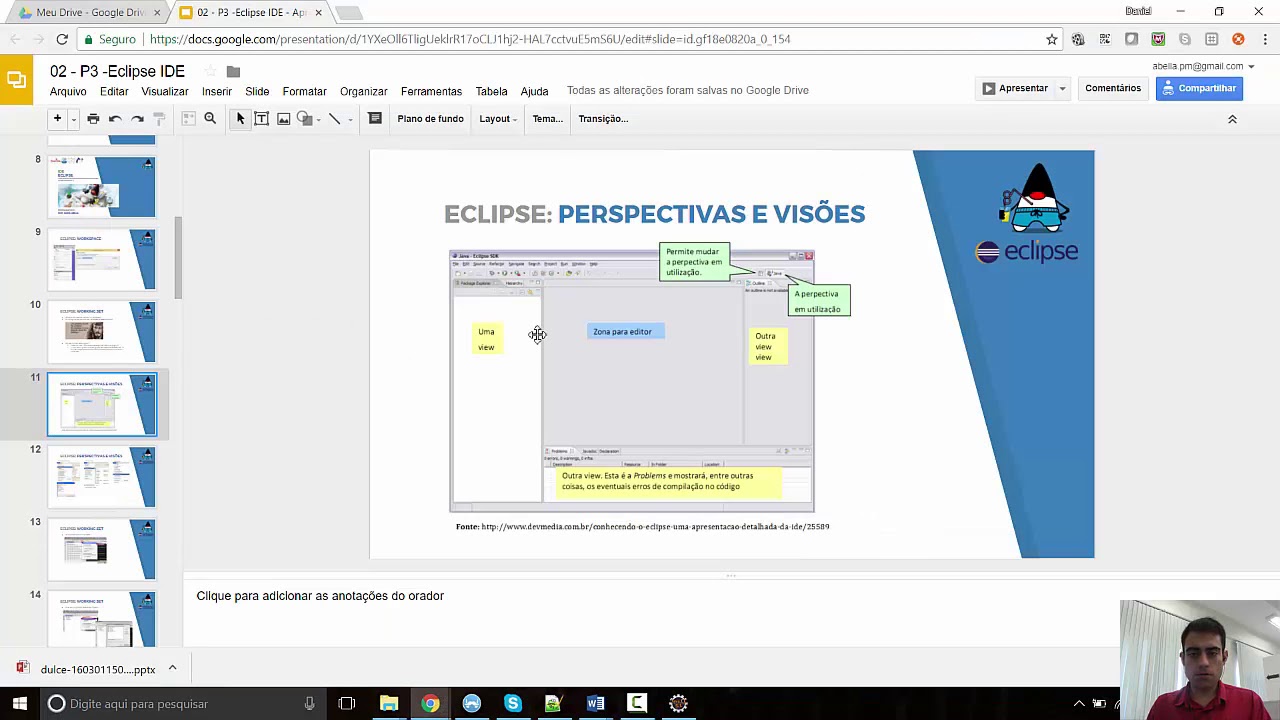Click the zoom magnifier tool
This screenshot has height=720, width=1280.
pos(210,118)
